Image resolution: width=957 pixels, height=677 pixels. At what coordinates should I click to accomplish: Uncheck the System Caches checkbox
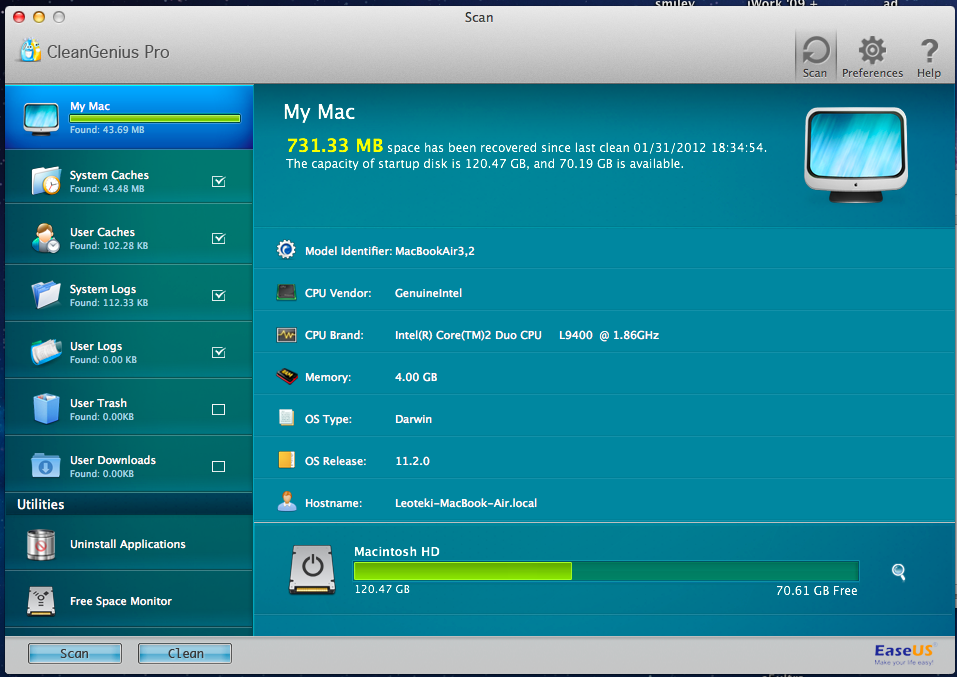[x=219, y=181]
